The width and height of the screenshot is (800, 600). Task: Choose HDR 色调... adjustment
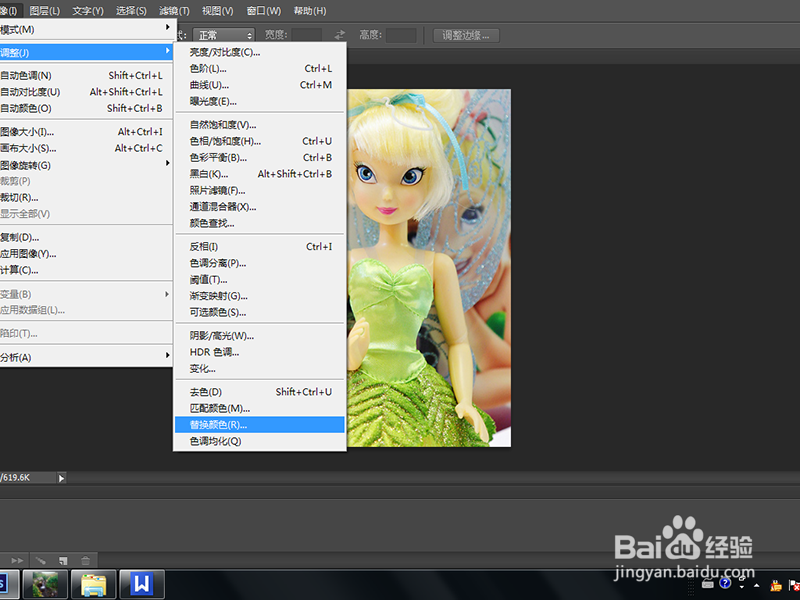click(260, 352)
